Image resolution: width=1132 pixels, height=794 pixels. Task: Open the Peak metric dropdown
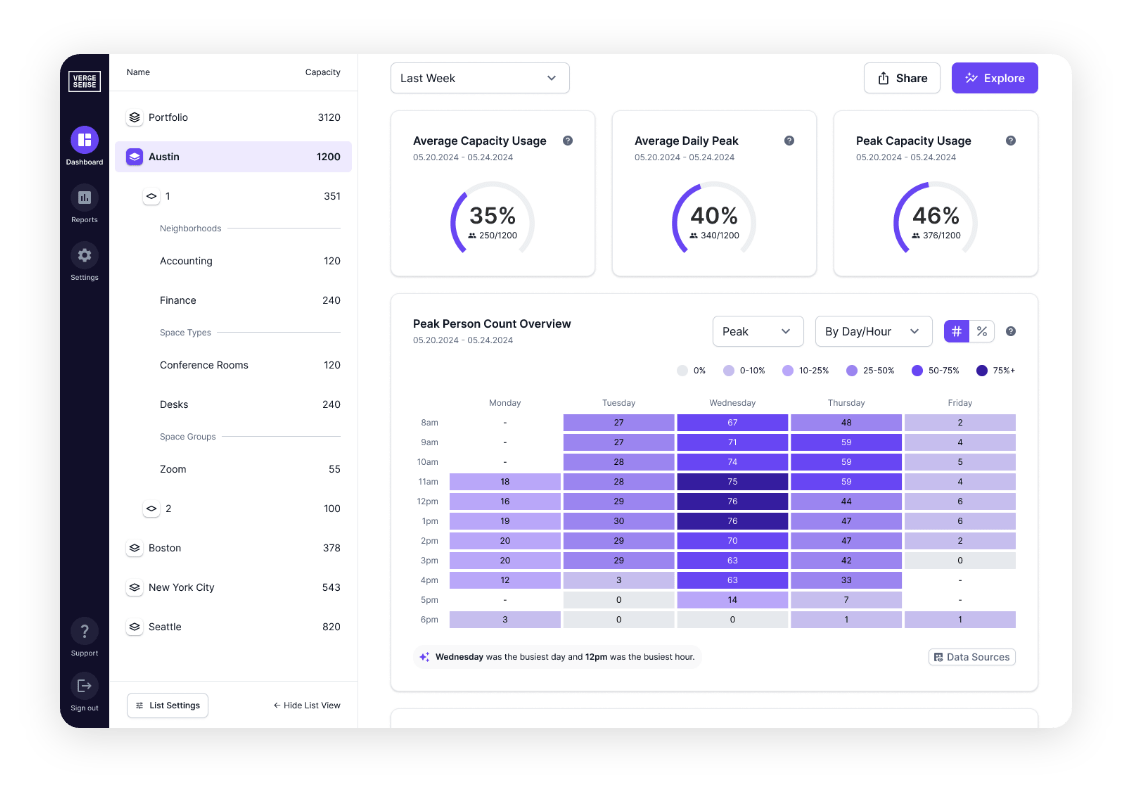click(x=757, y=331)
